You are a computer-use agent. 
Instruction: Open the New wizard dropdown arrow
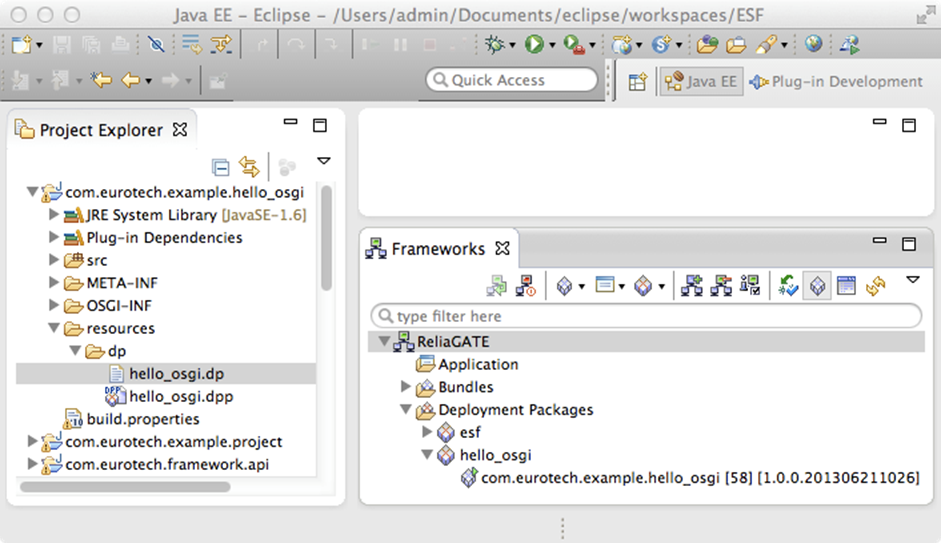pyautogui.click(x=40, y=45)
